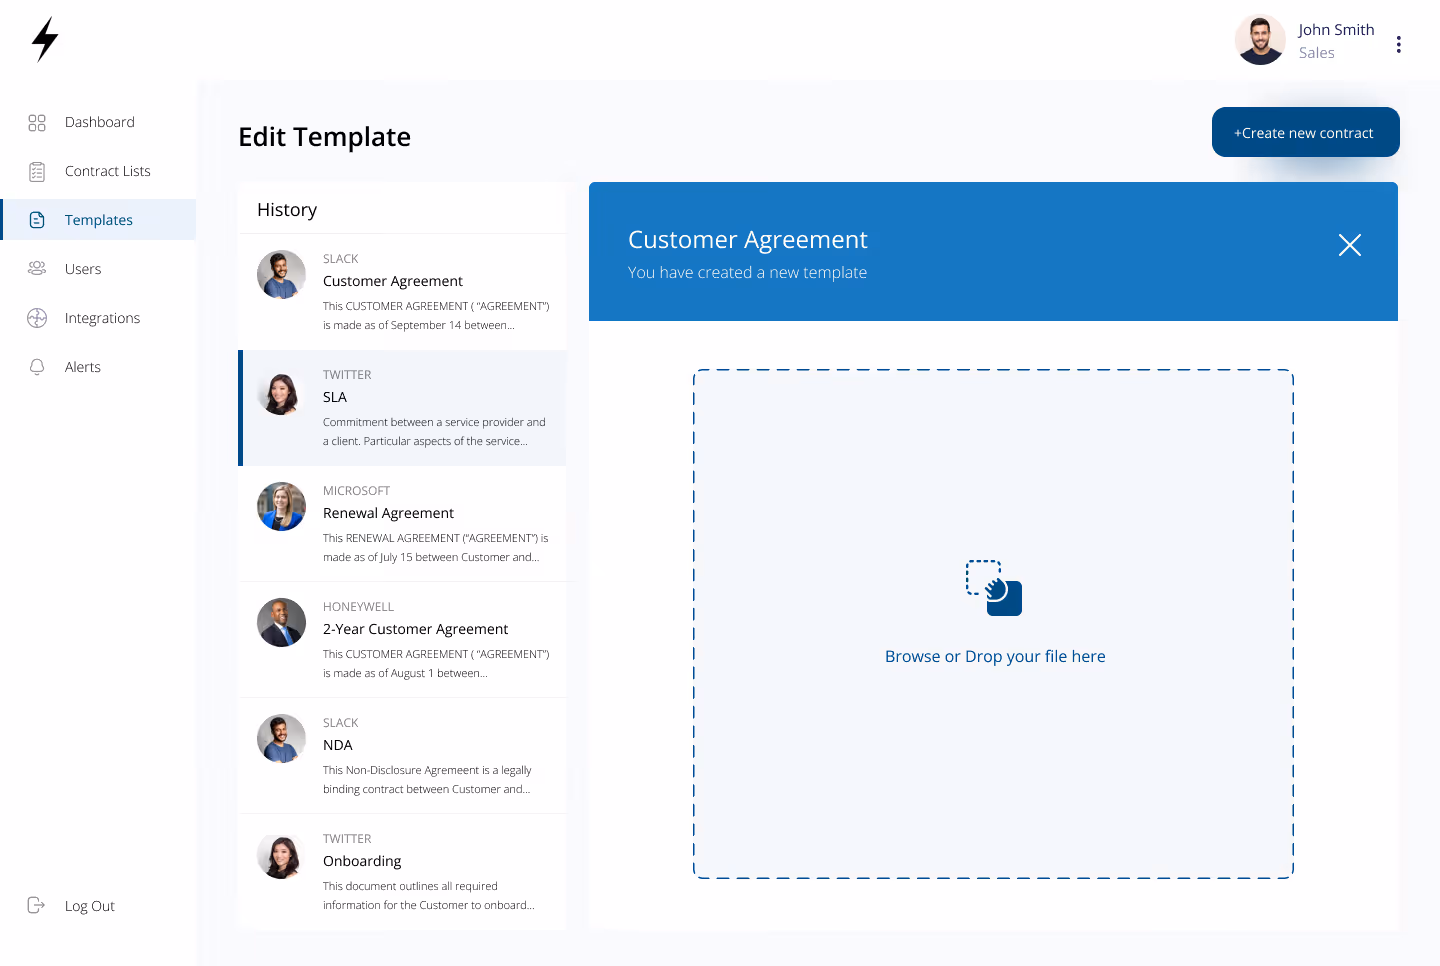
Task: Select the Integrations icon
Action: (x=37, y=317)
